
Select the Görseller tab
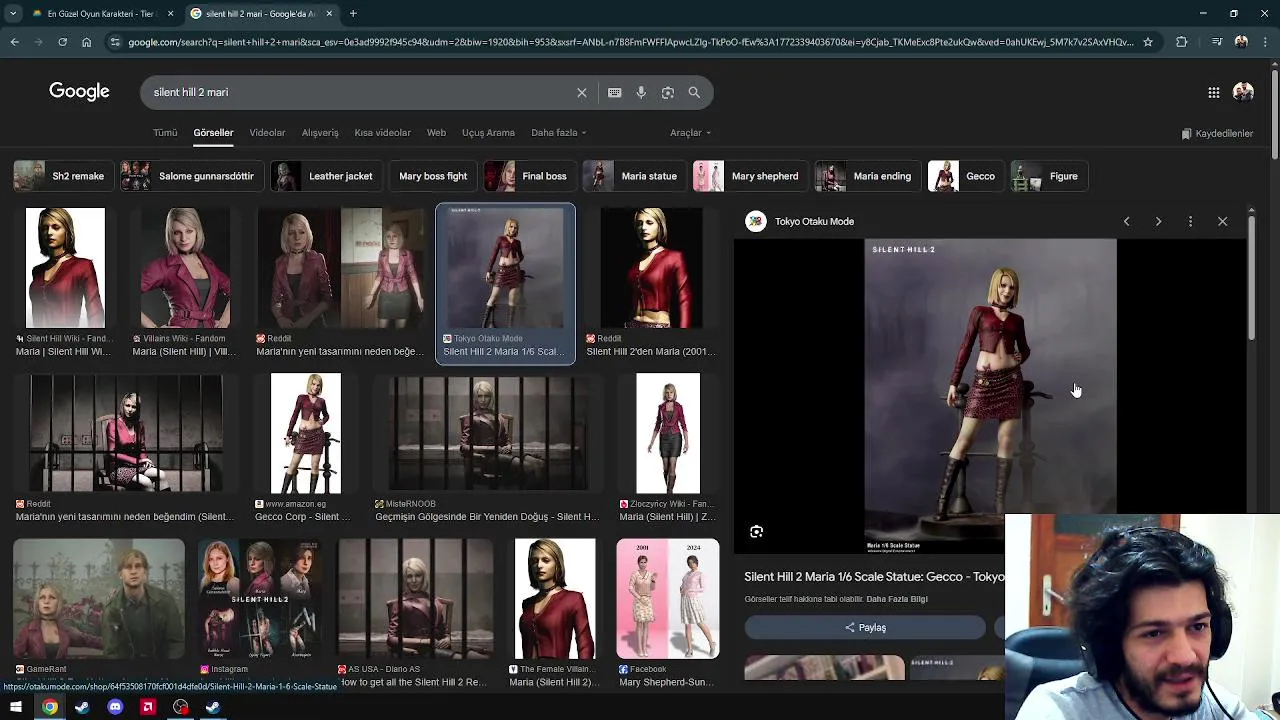click(x=213, y=133)
